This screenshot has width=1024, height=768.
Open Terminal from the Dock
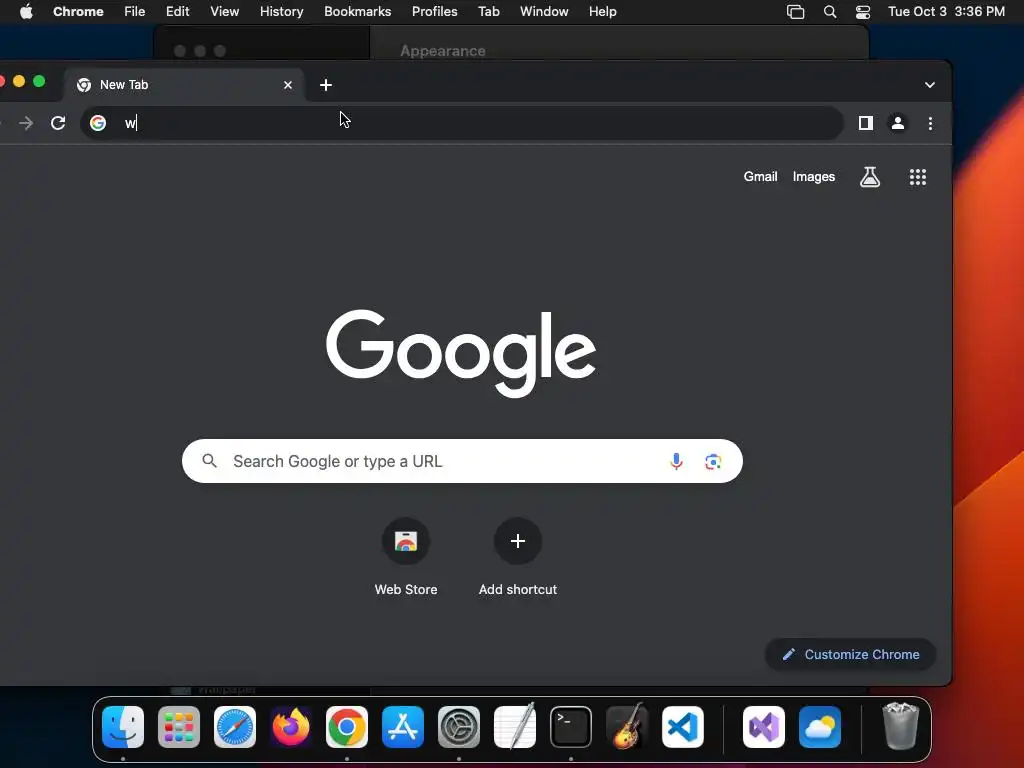pyautogui.click(x=571, y=727)
